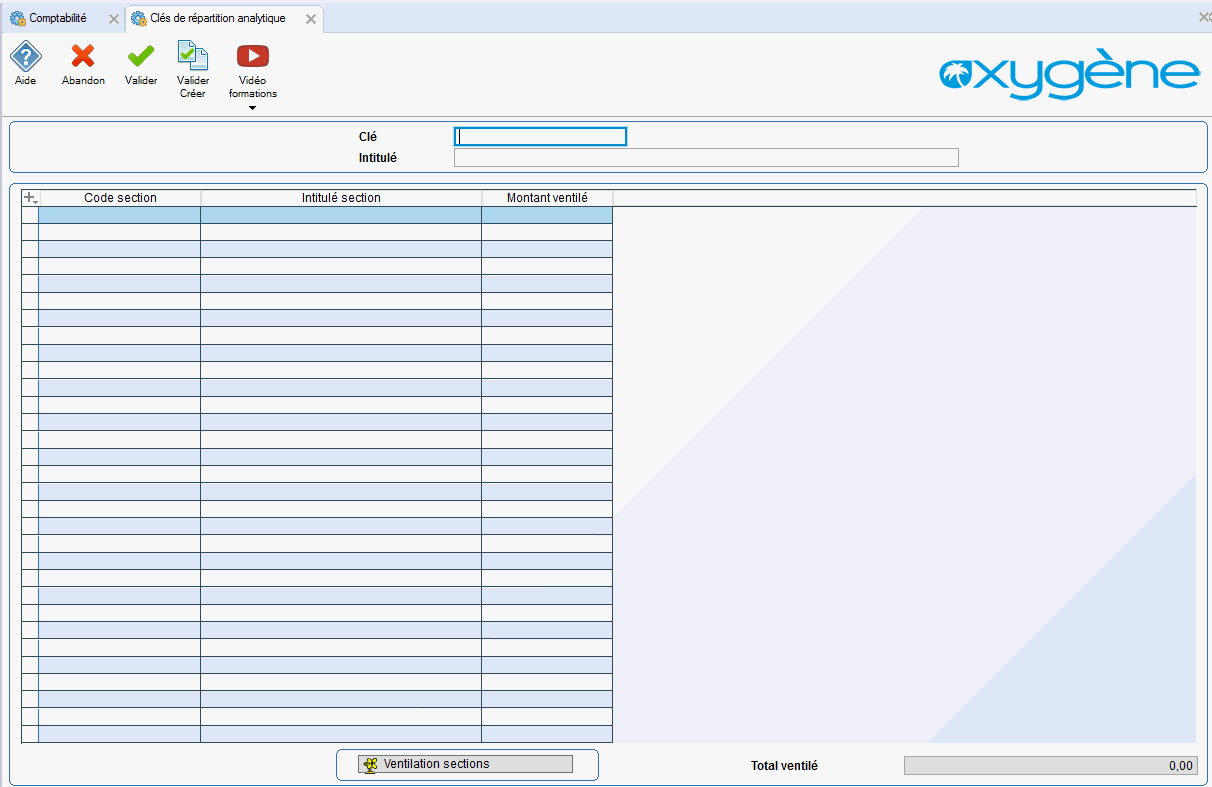The height and width of the screenshot is (787, 1212).
Task: Click the Abandon red cross icon
Action: 83,57
